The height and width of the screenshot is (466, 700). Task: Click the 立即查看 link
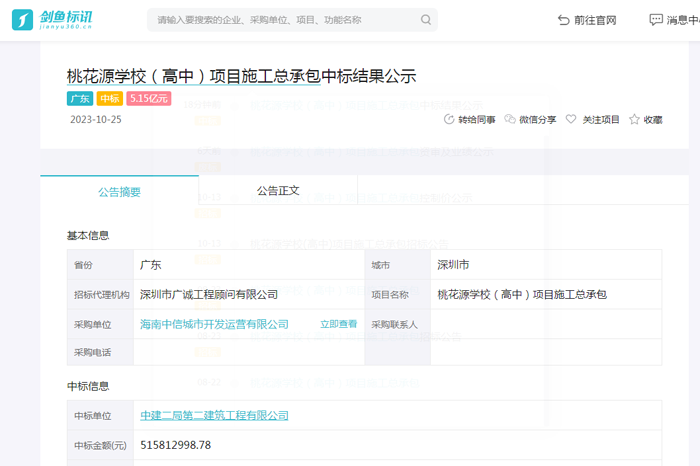(338, 324)
